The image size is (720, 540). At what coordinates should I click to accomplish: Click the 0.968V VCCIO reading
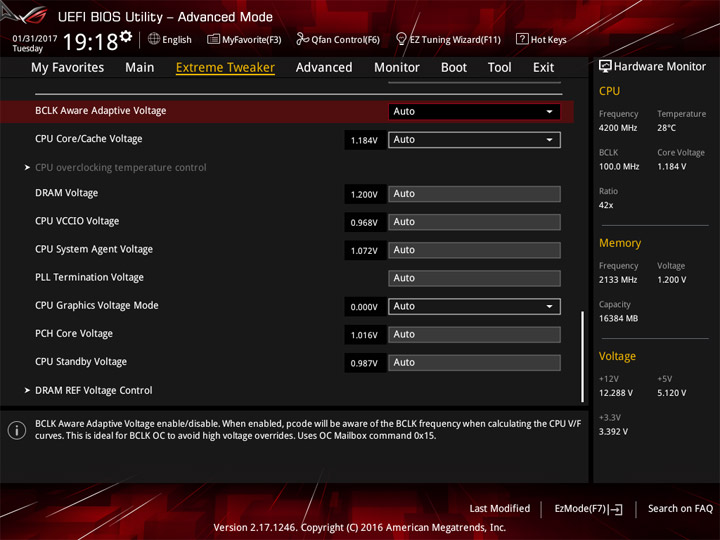[x=364, y=222]
